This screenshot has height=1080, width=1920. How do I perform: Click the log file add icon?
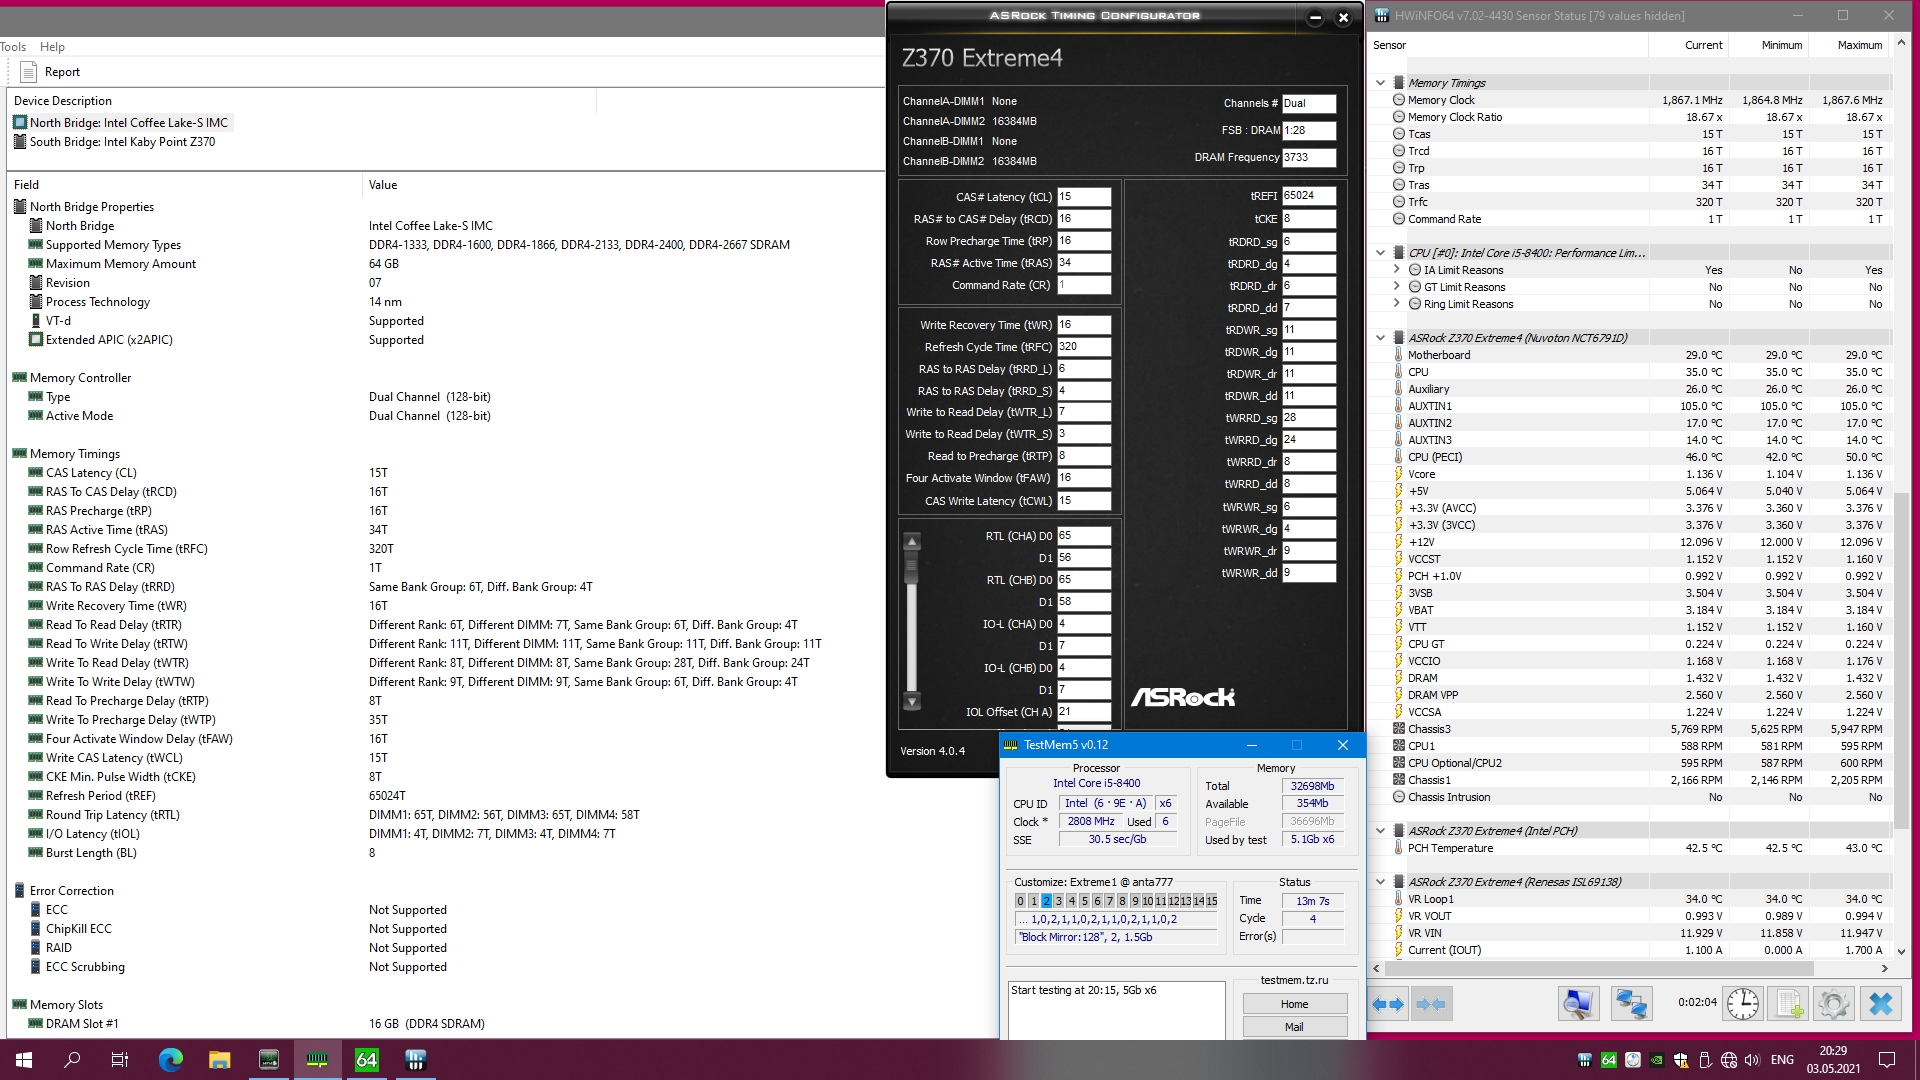click(1789, 1004)
